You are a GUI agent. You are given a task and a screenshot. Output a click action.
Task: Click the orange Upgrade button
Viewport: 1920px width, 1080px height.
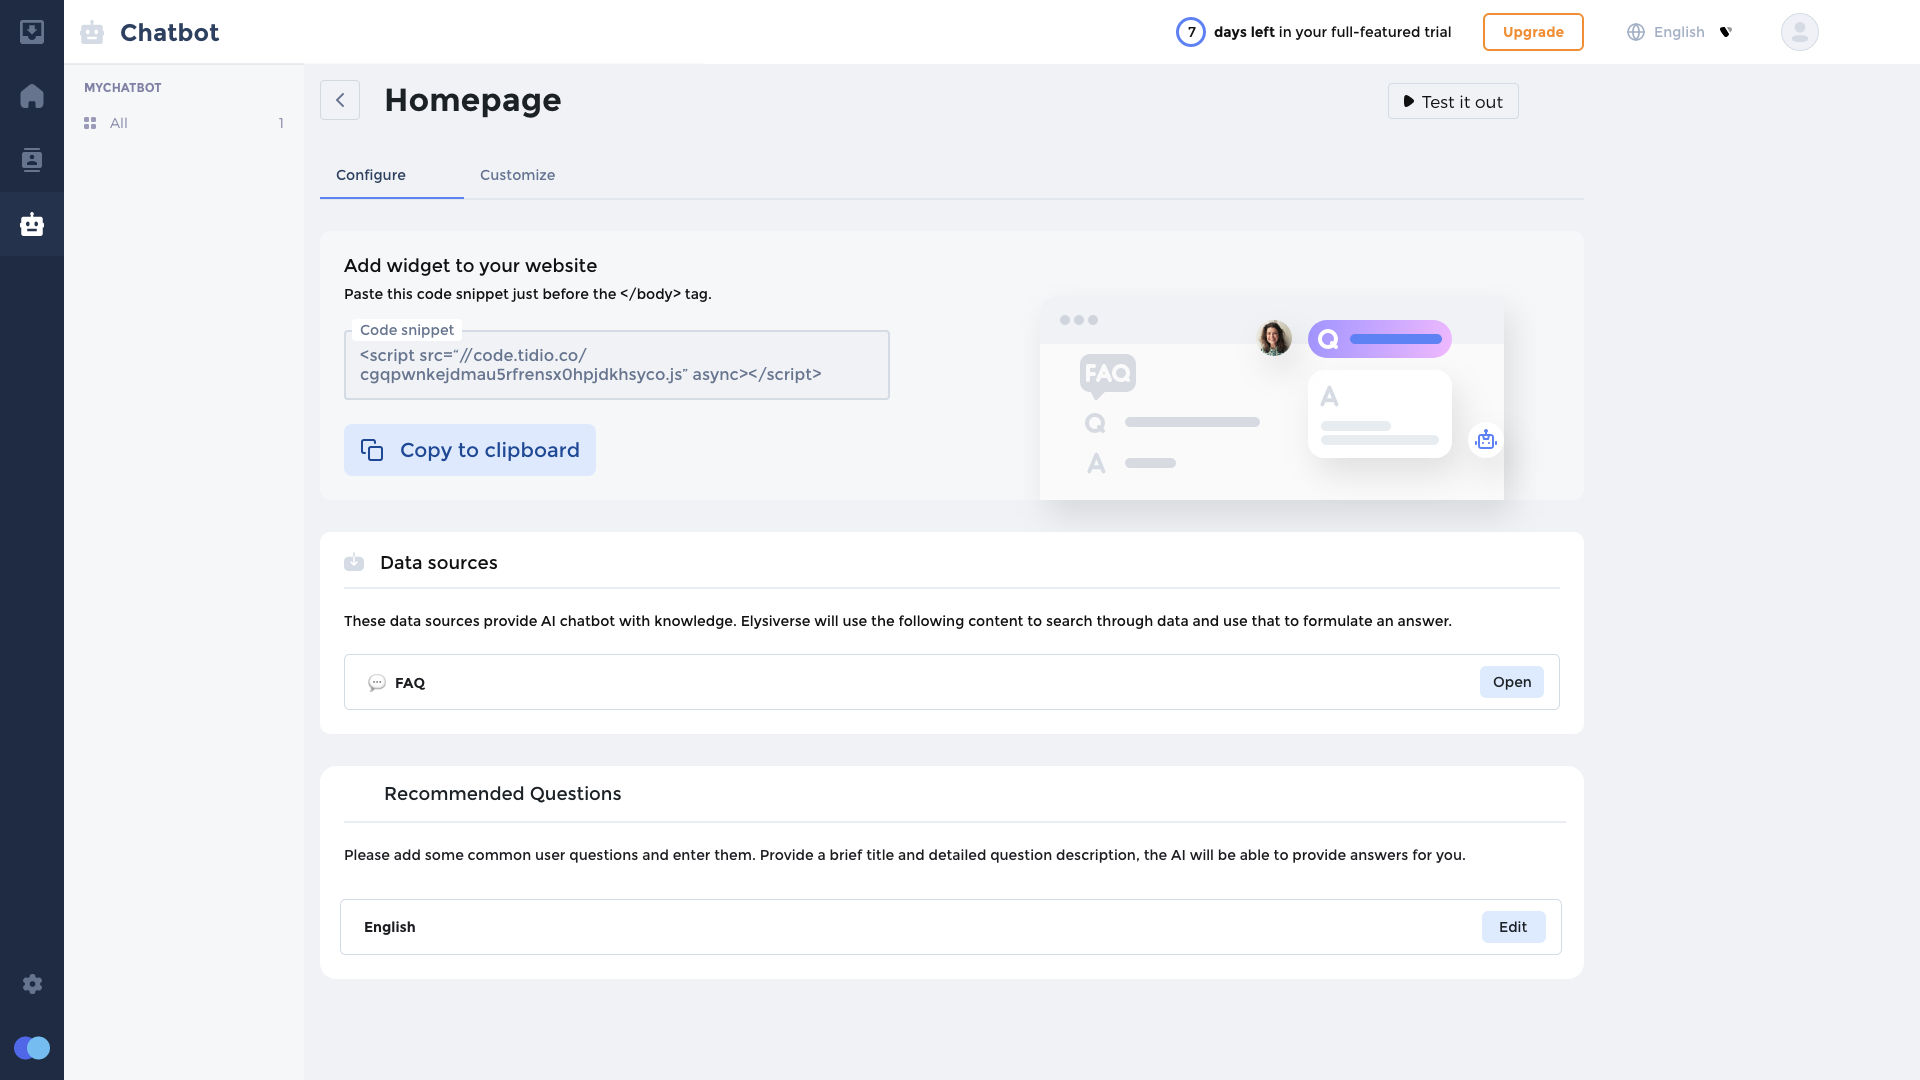[1533, 32]
